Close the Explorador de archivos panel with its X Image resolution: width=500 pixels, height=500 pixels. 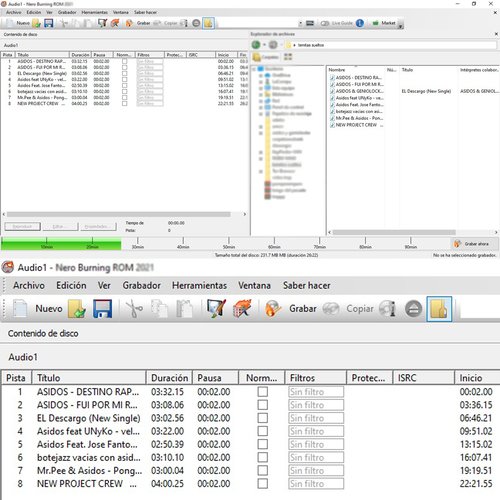pos(496,34)
